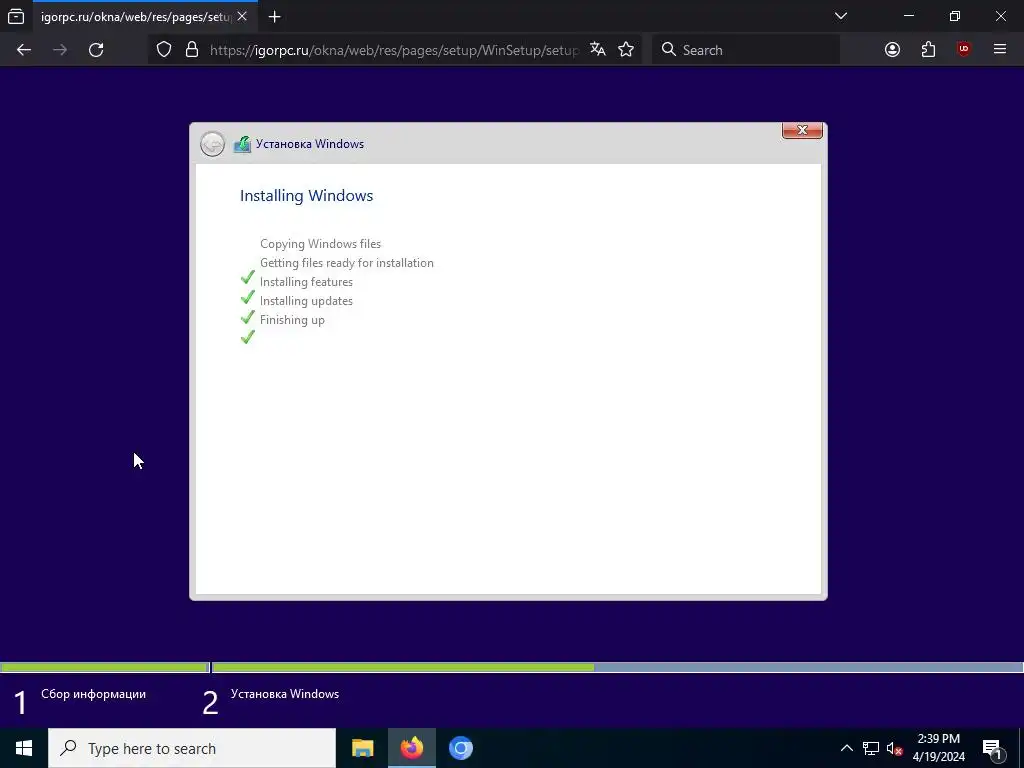Restore down the Firefox window
The image size is (1024, 768).
click(x=955, y=16)
